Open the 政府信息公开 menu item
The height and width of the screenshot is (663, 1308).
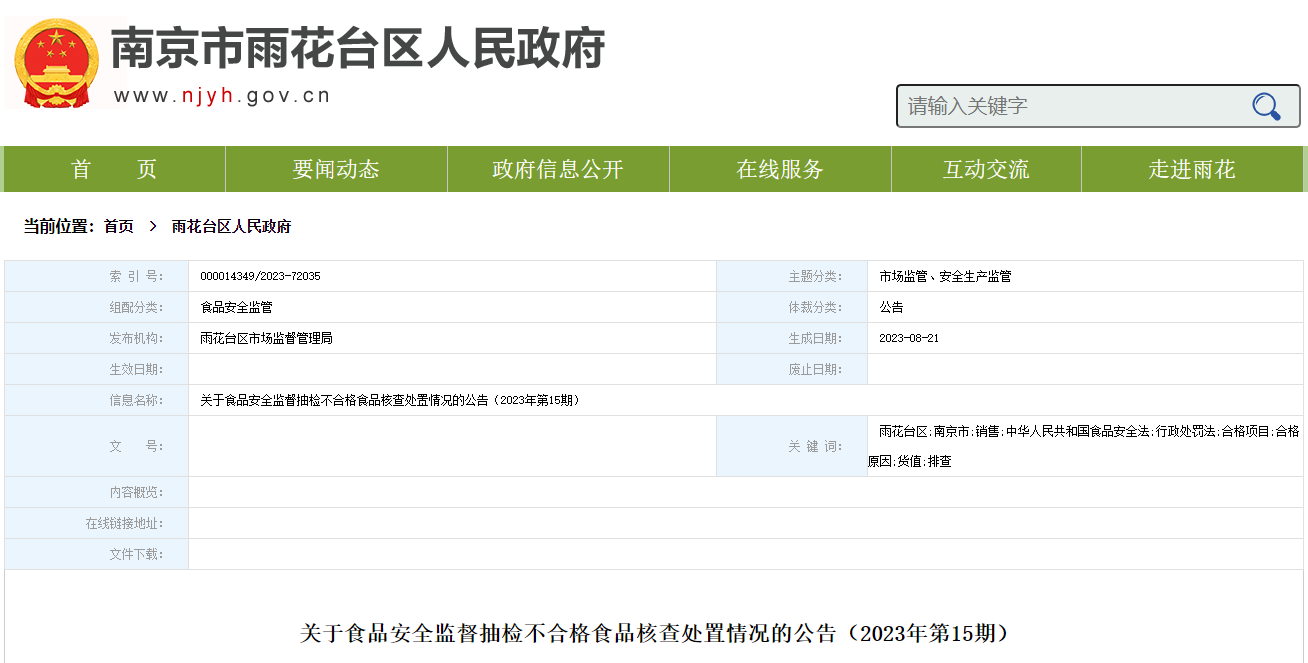[558, 169]
